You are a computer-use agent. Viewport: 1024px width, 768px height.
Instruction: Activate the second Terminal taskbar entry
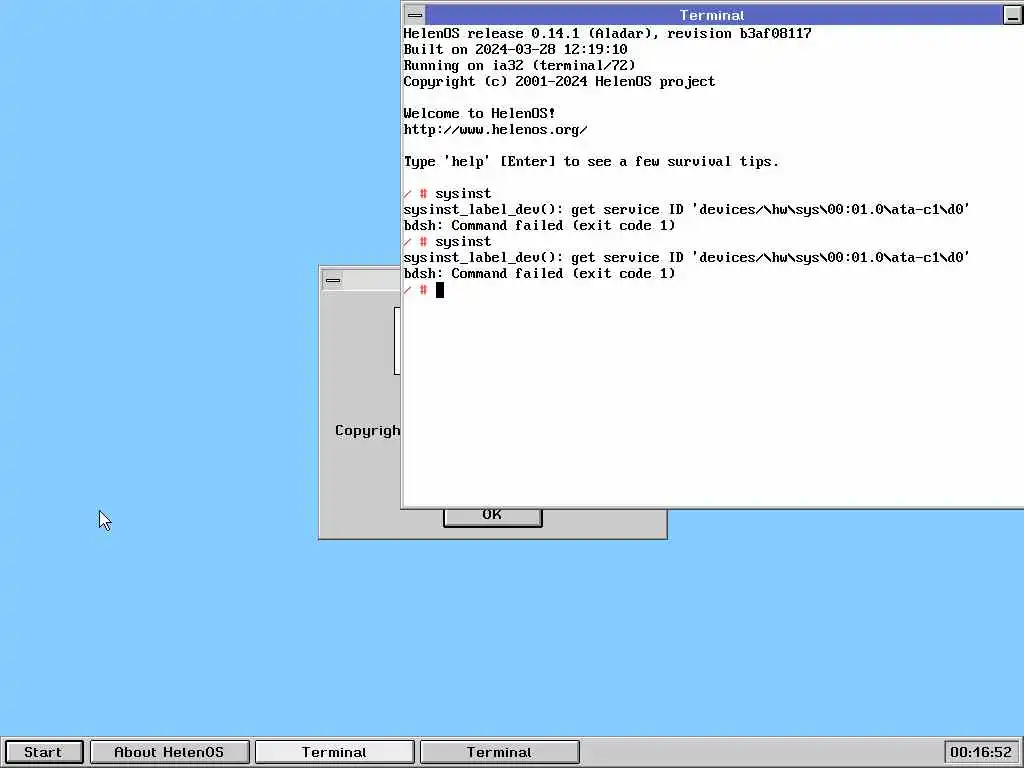500,752
